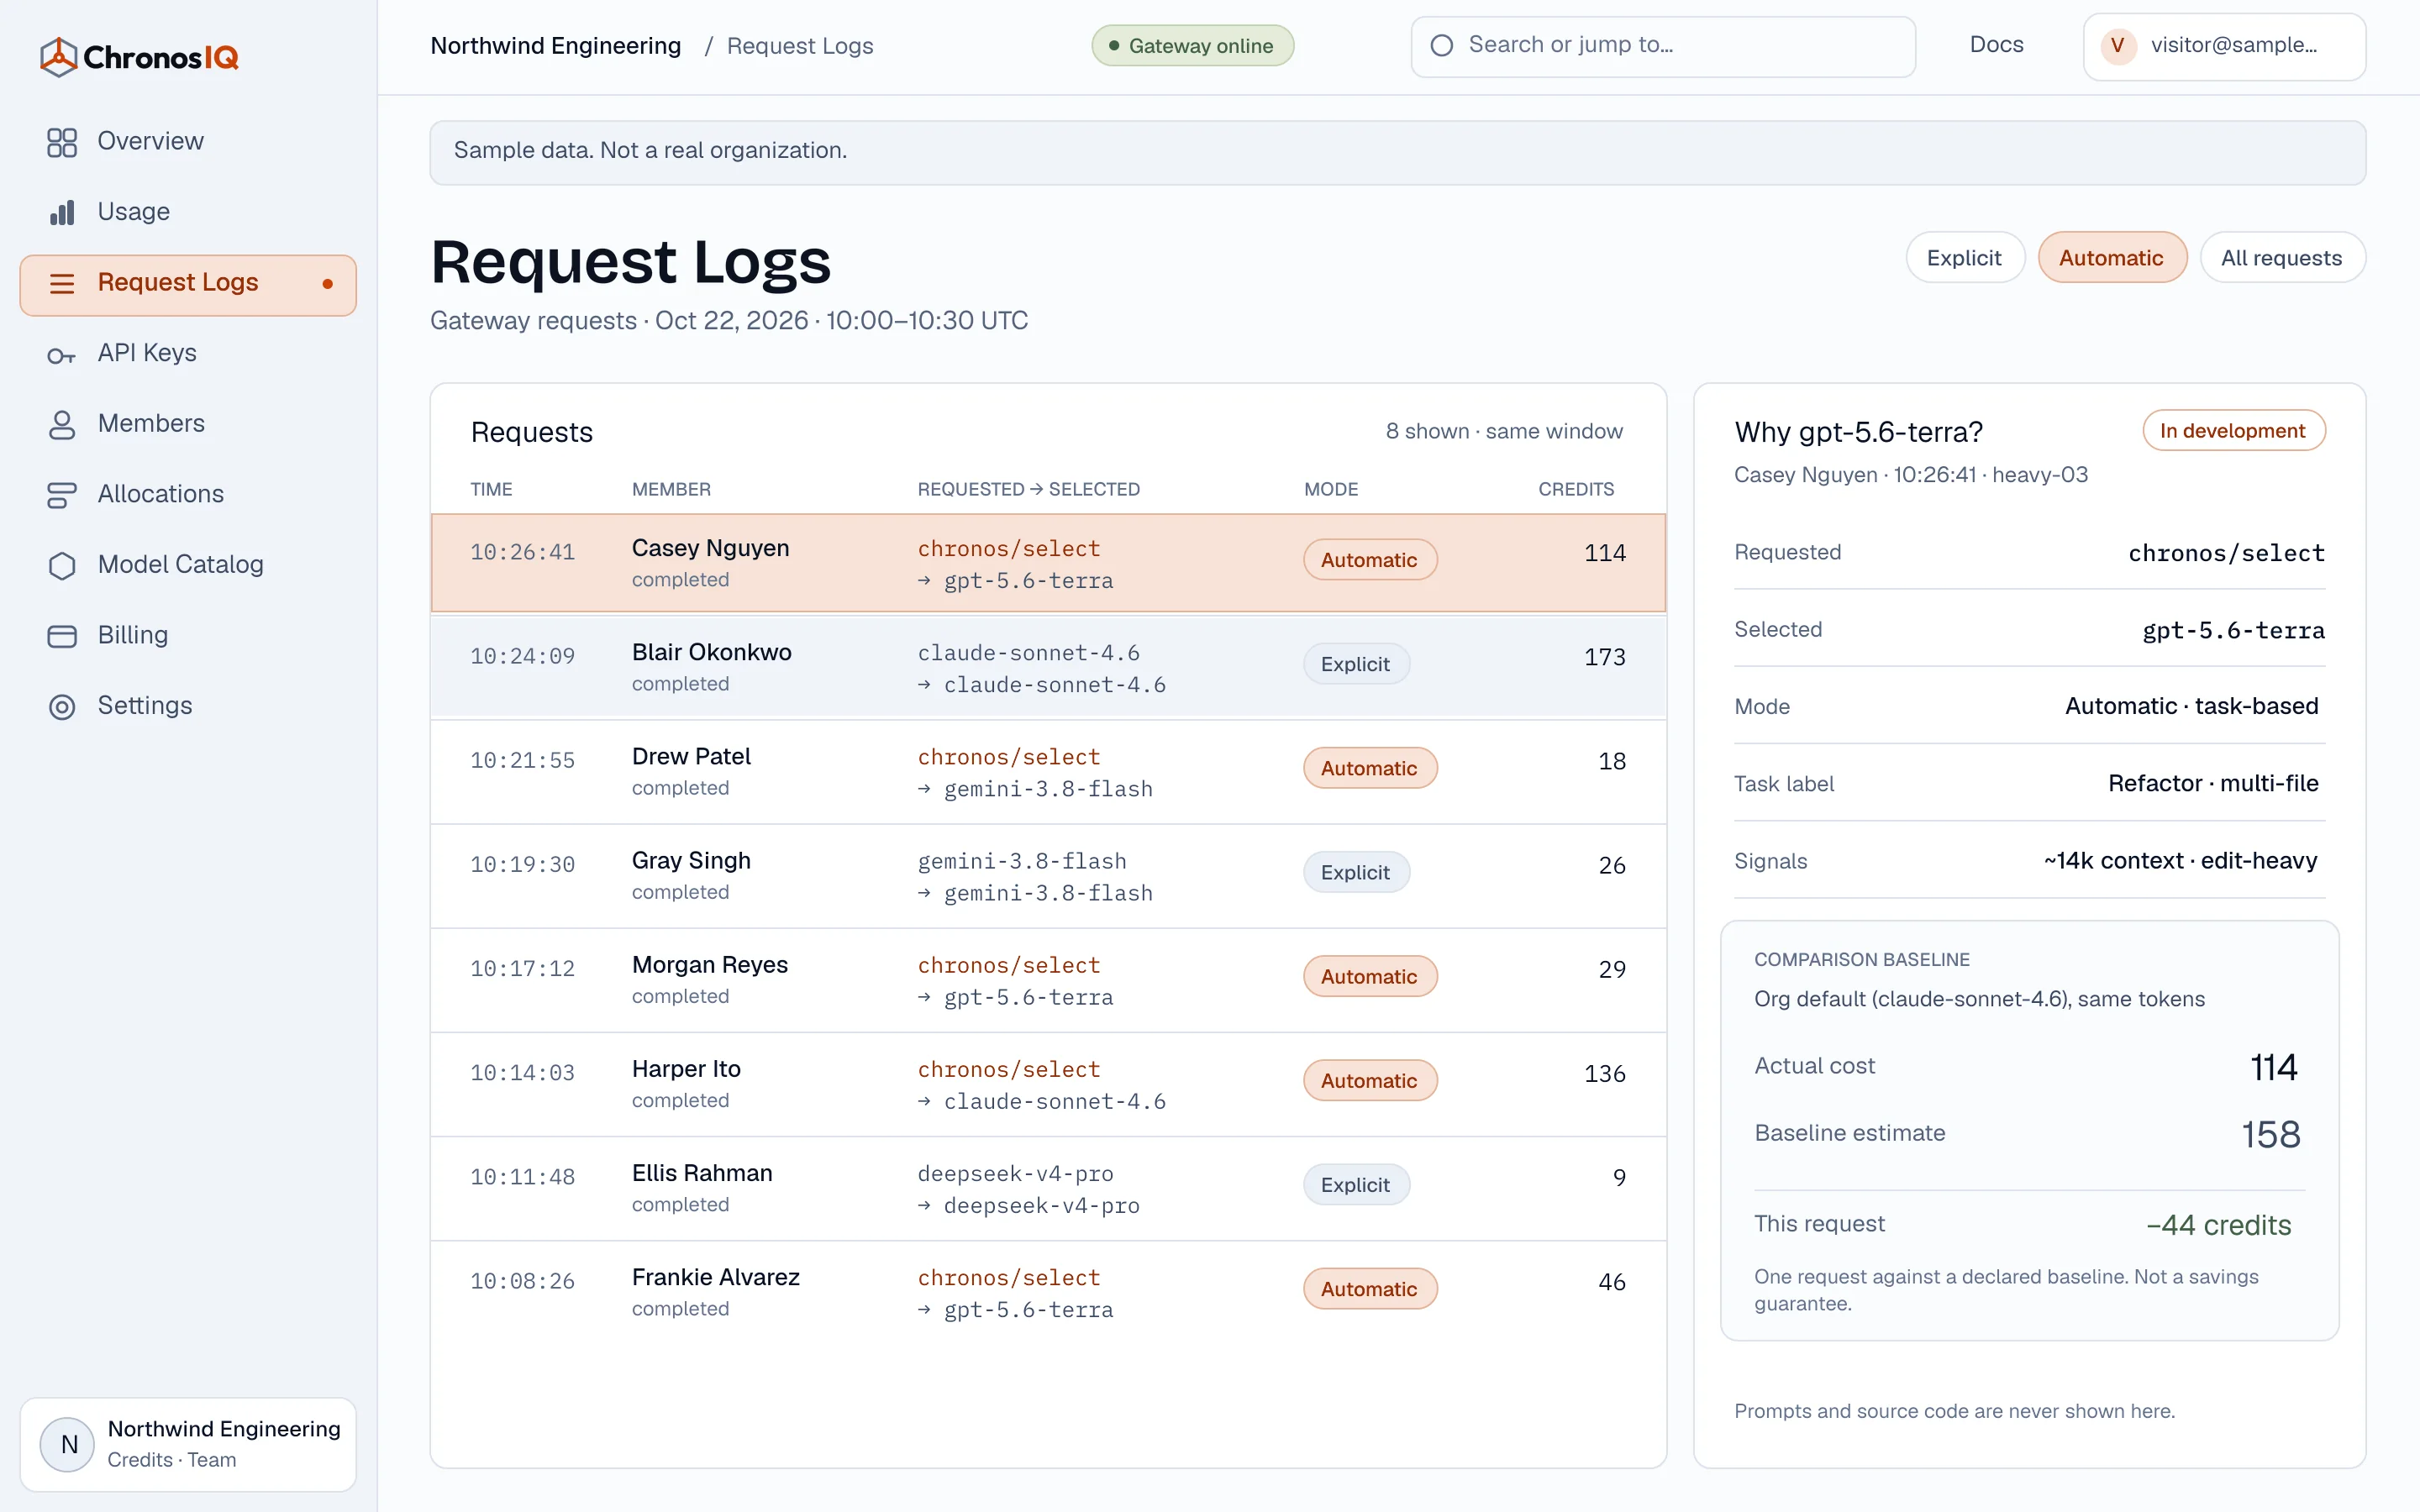Open Overview via its grid icon
The width and height of the screenshot is (2420, 1512).
pos(62,142)
